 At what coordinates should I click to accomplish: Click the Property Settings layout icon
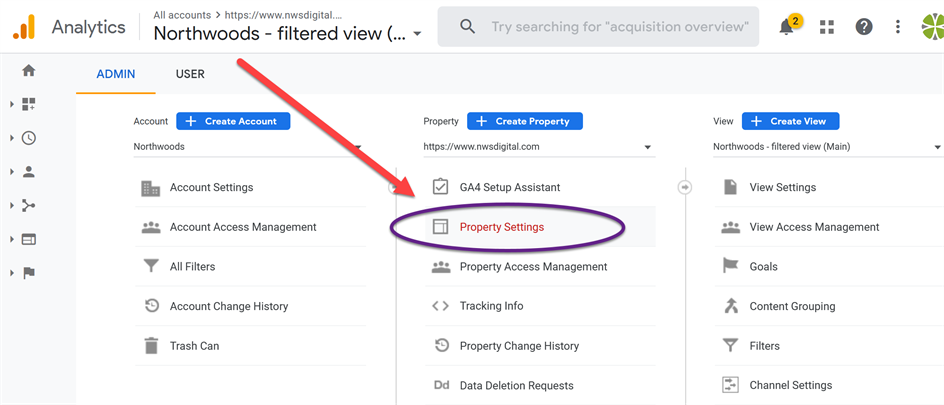[441, 227]
